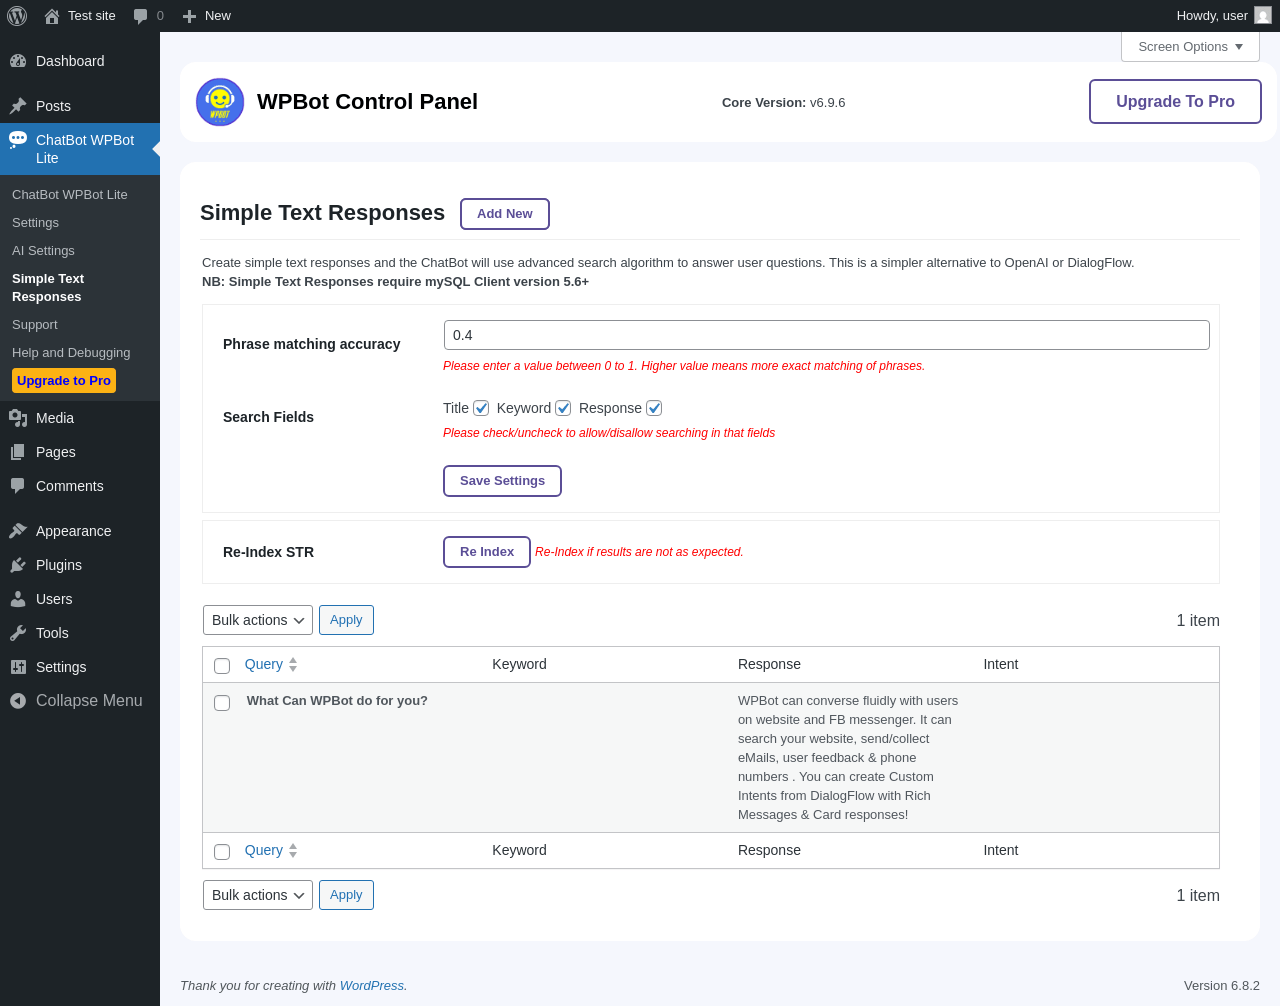Check the select-all box in table footer
This screenshot has height=1006, width=1280.
(222, 852)
